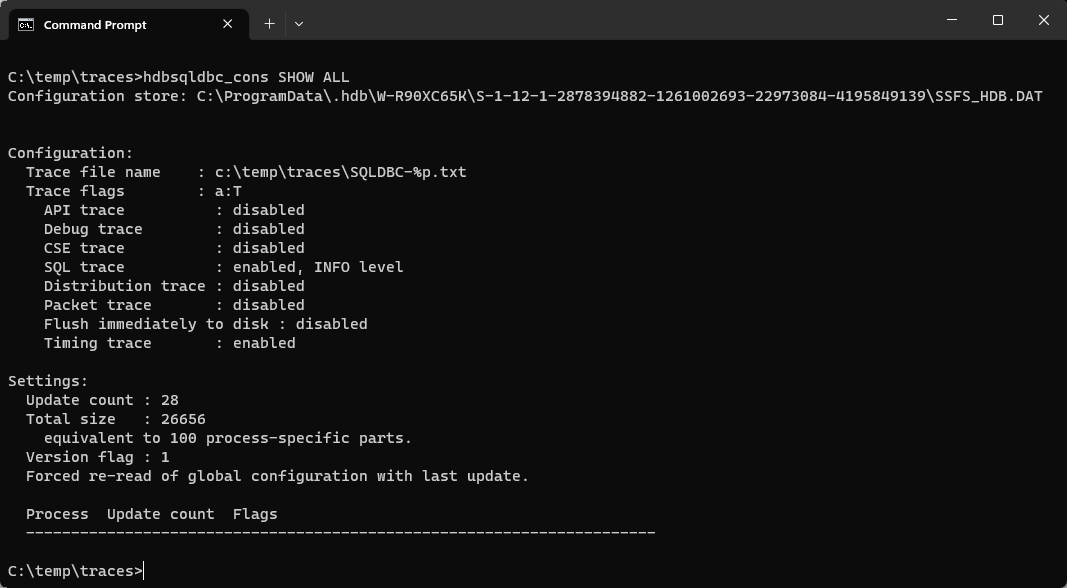Expand the new tab profile dropdown chevron
Image resolution: width=1067 pixels, height=588 pixels.
299,24
